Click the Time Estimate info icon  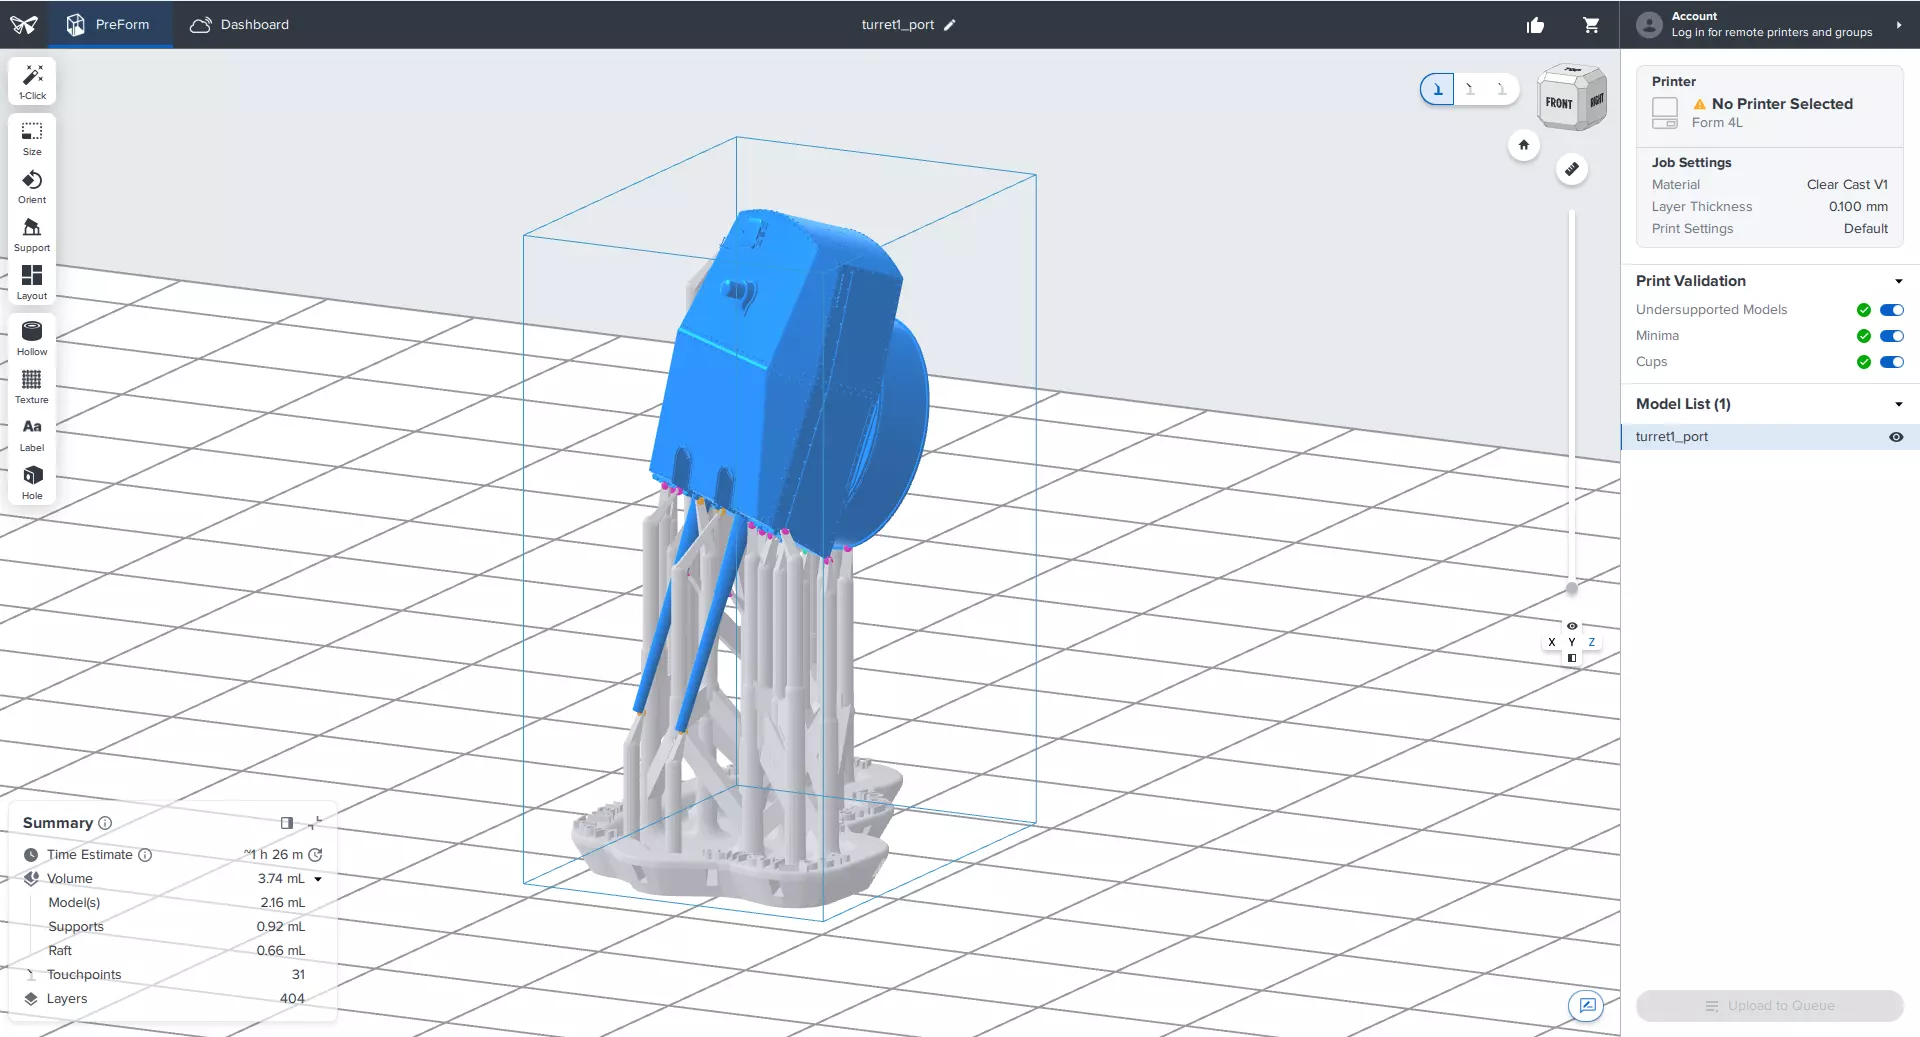point(145,855)
